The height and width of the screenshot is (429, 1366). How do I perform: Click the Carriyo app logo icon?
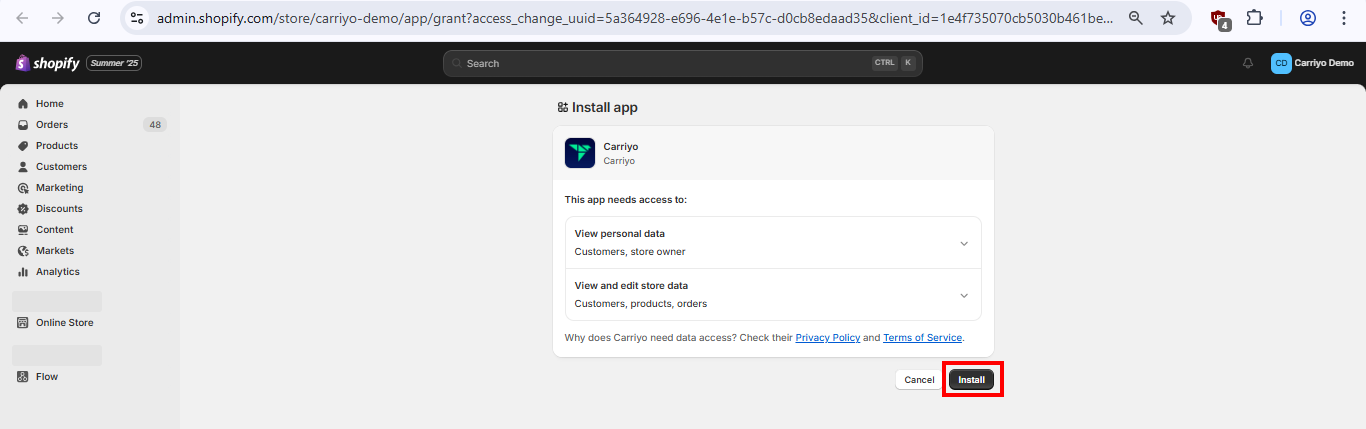point(580,153)
